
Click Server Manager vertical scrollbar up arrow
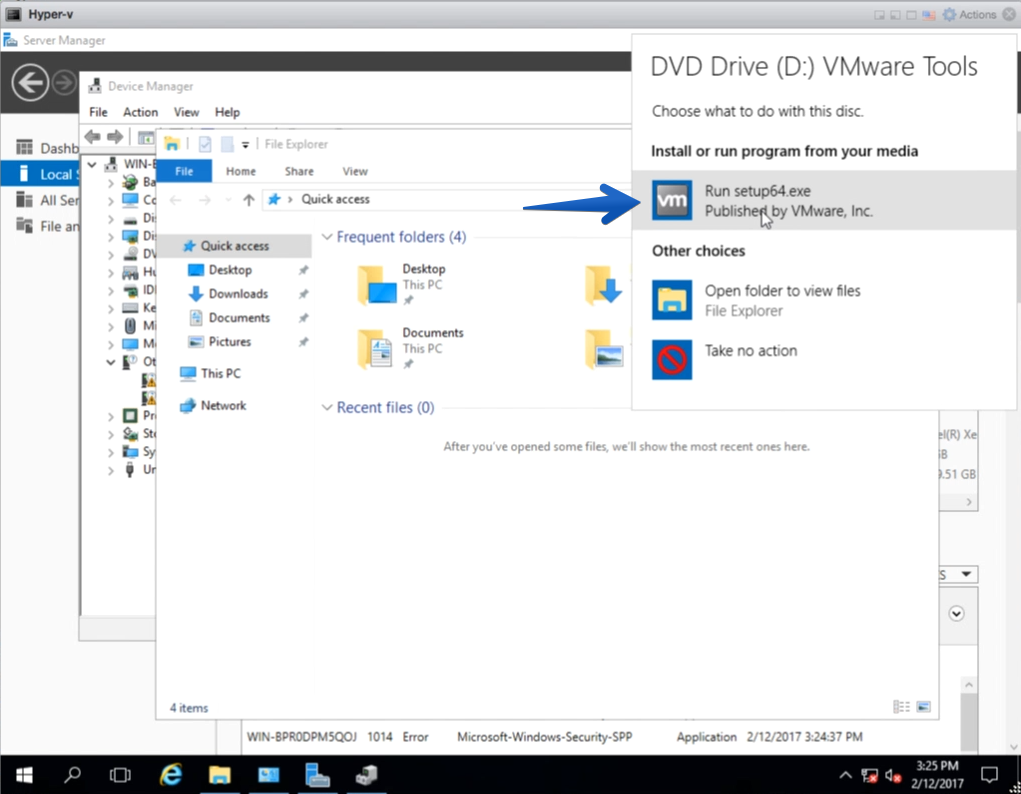pyautogui.click(x=969, y=685)
